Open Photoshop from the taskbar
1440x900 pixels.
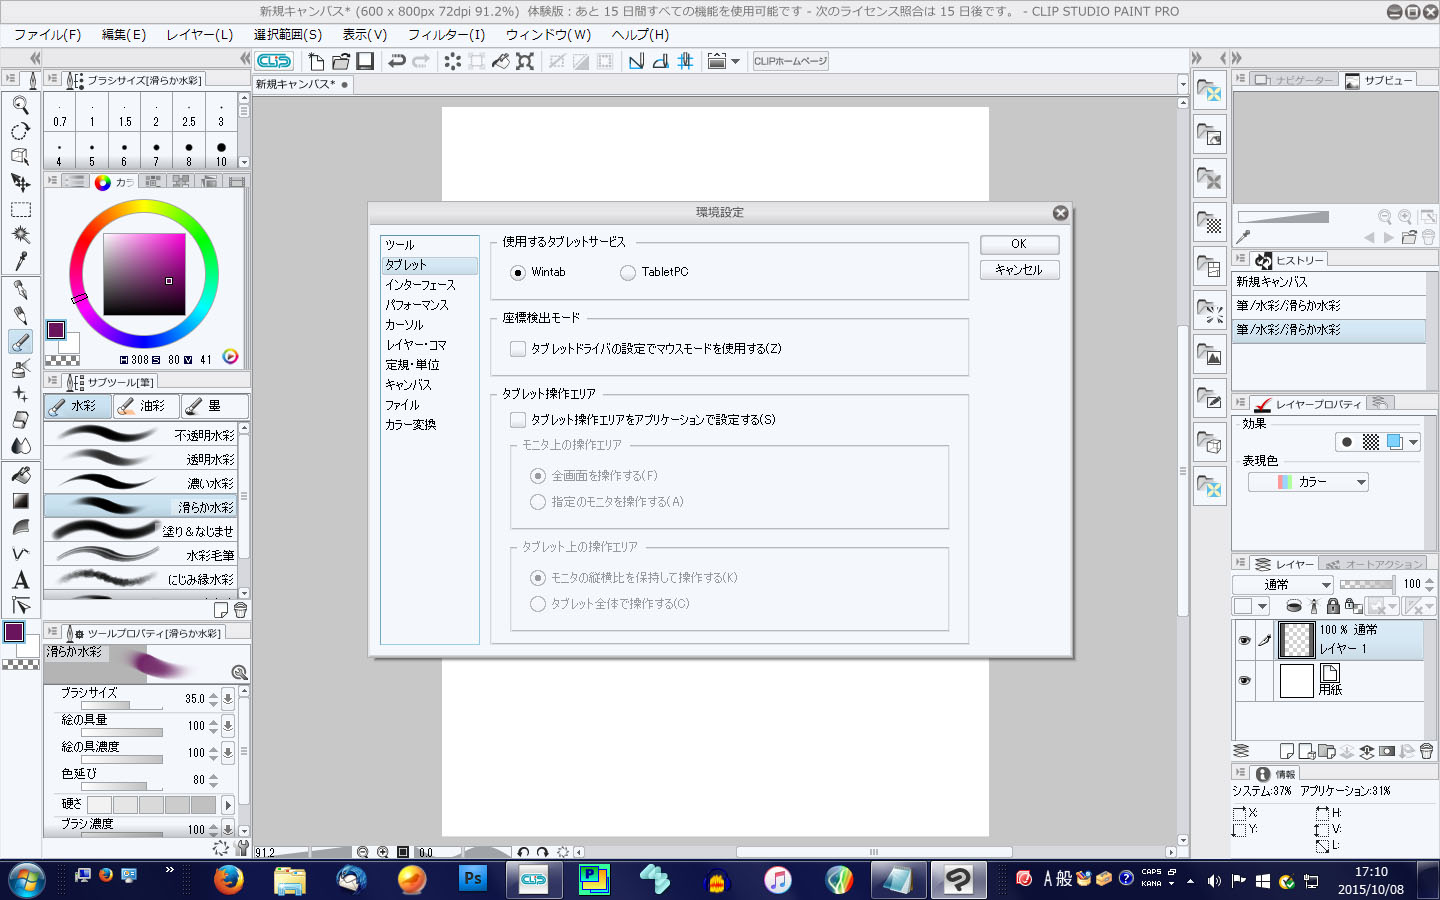click(x=472, y=879)
